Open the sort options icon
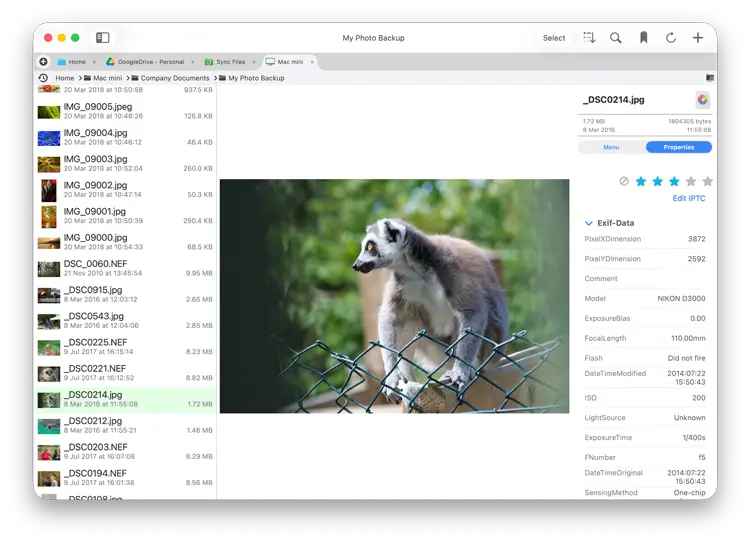Image resolution: width=750 pixels, height=543 pixels. 589,38
